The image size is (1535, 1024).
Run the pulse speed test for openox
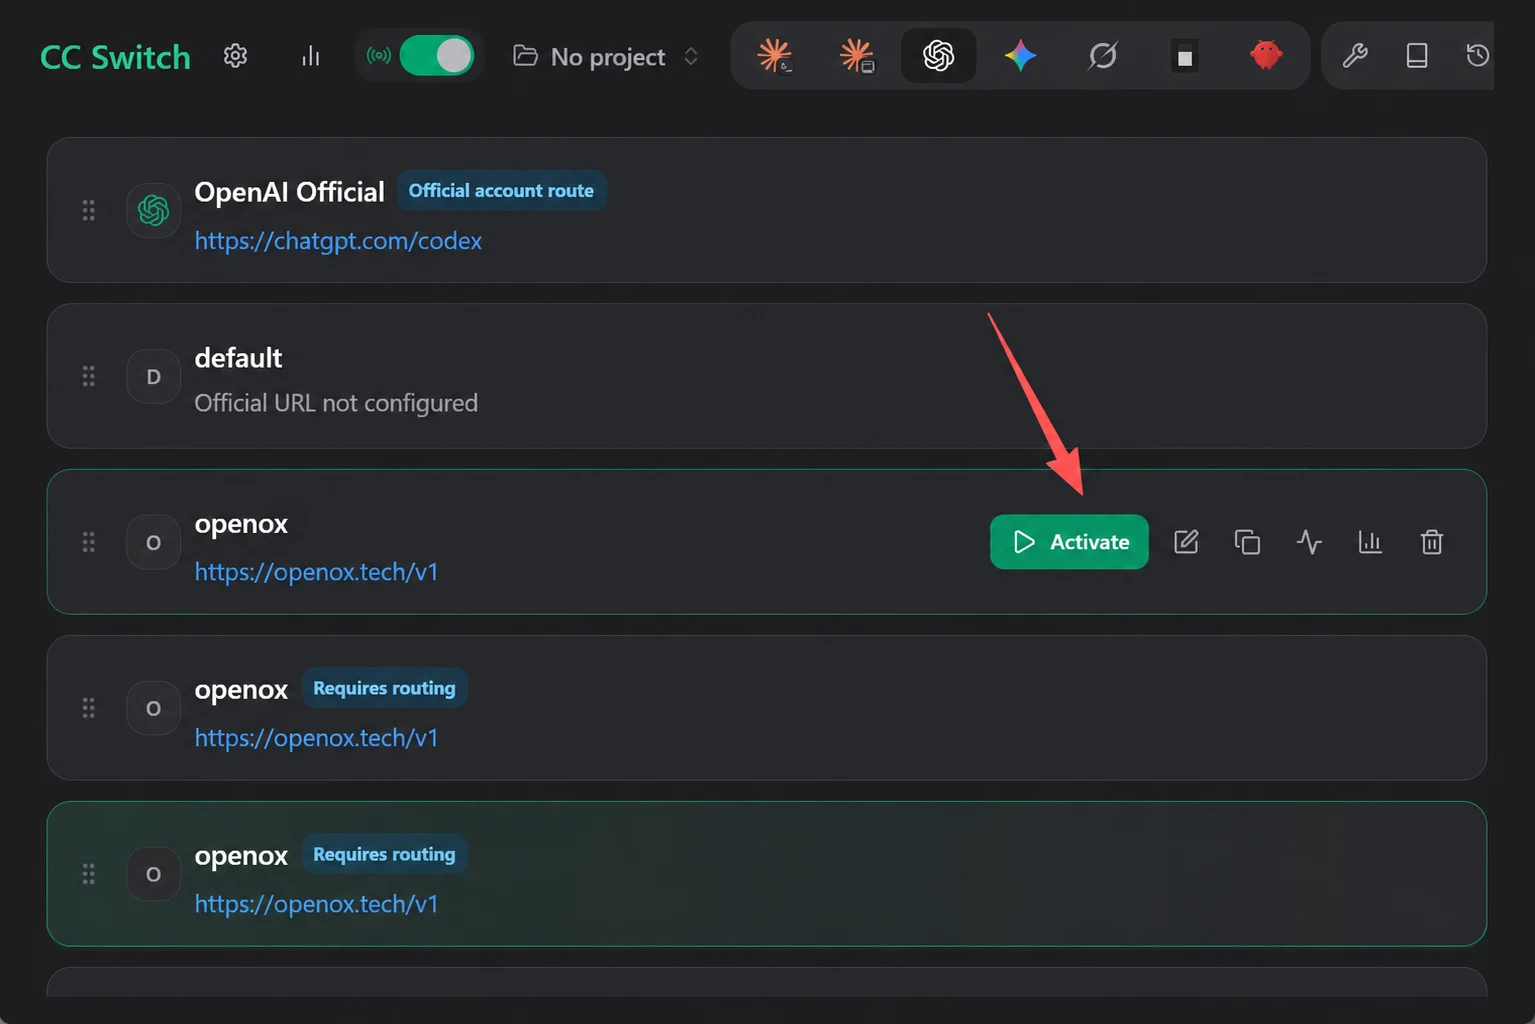click(1309, 542)
